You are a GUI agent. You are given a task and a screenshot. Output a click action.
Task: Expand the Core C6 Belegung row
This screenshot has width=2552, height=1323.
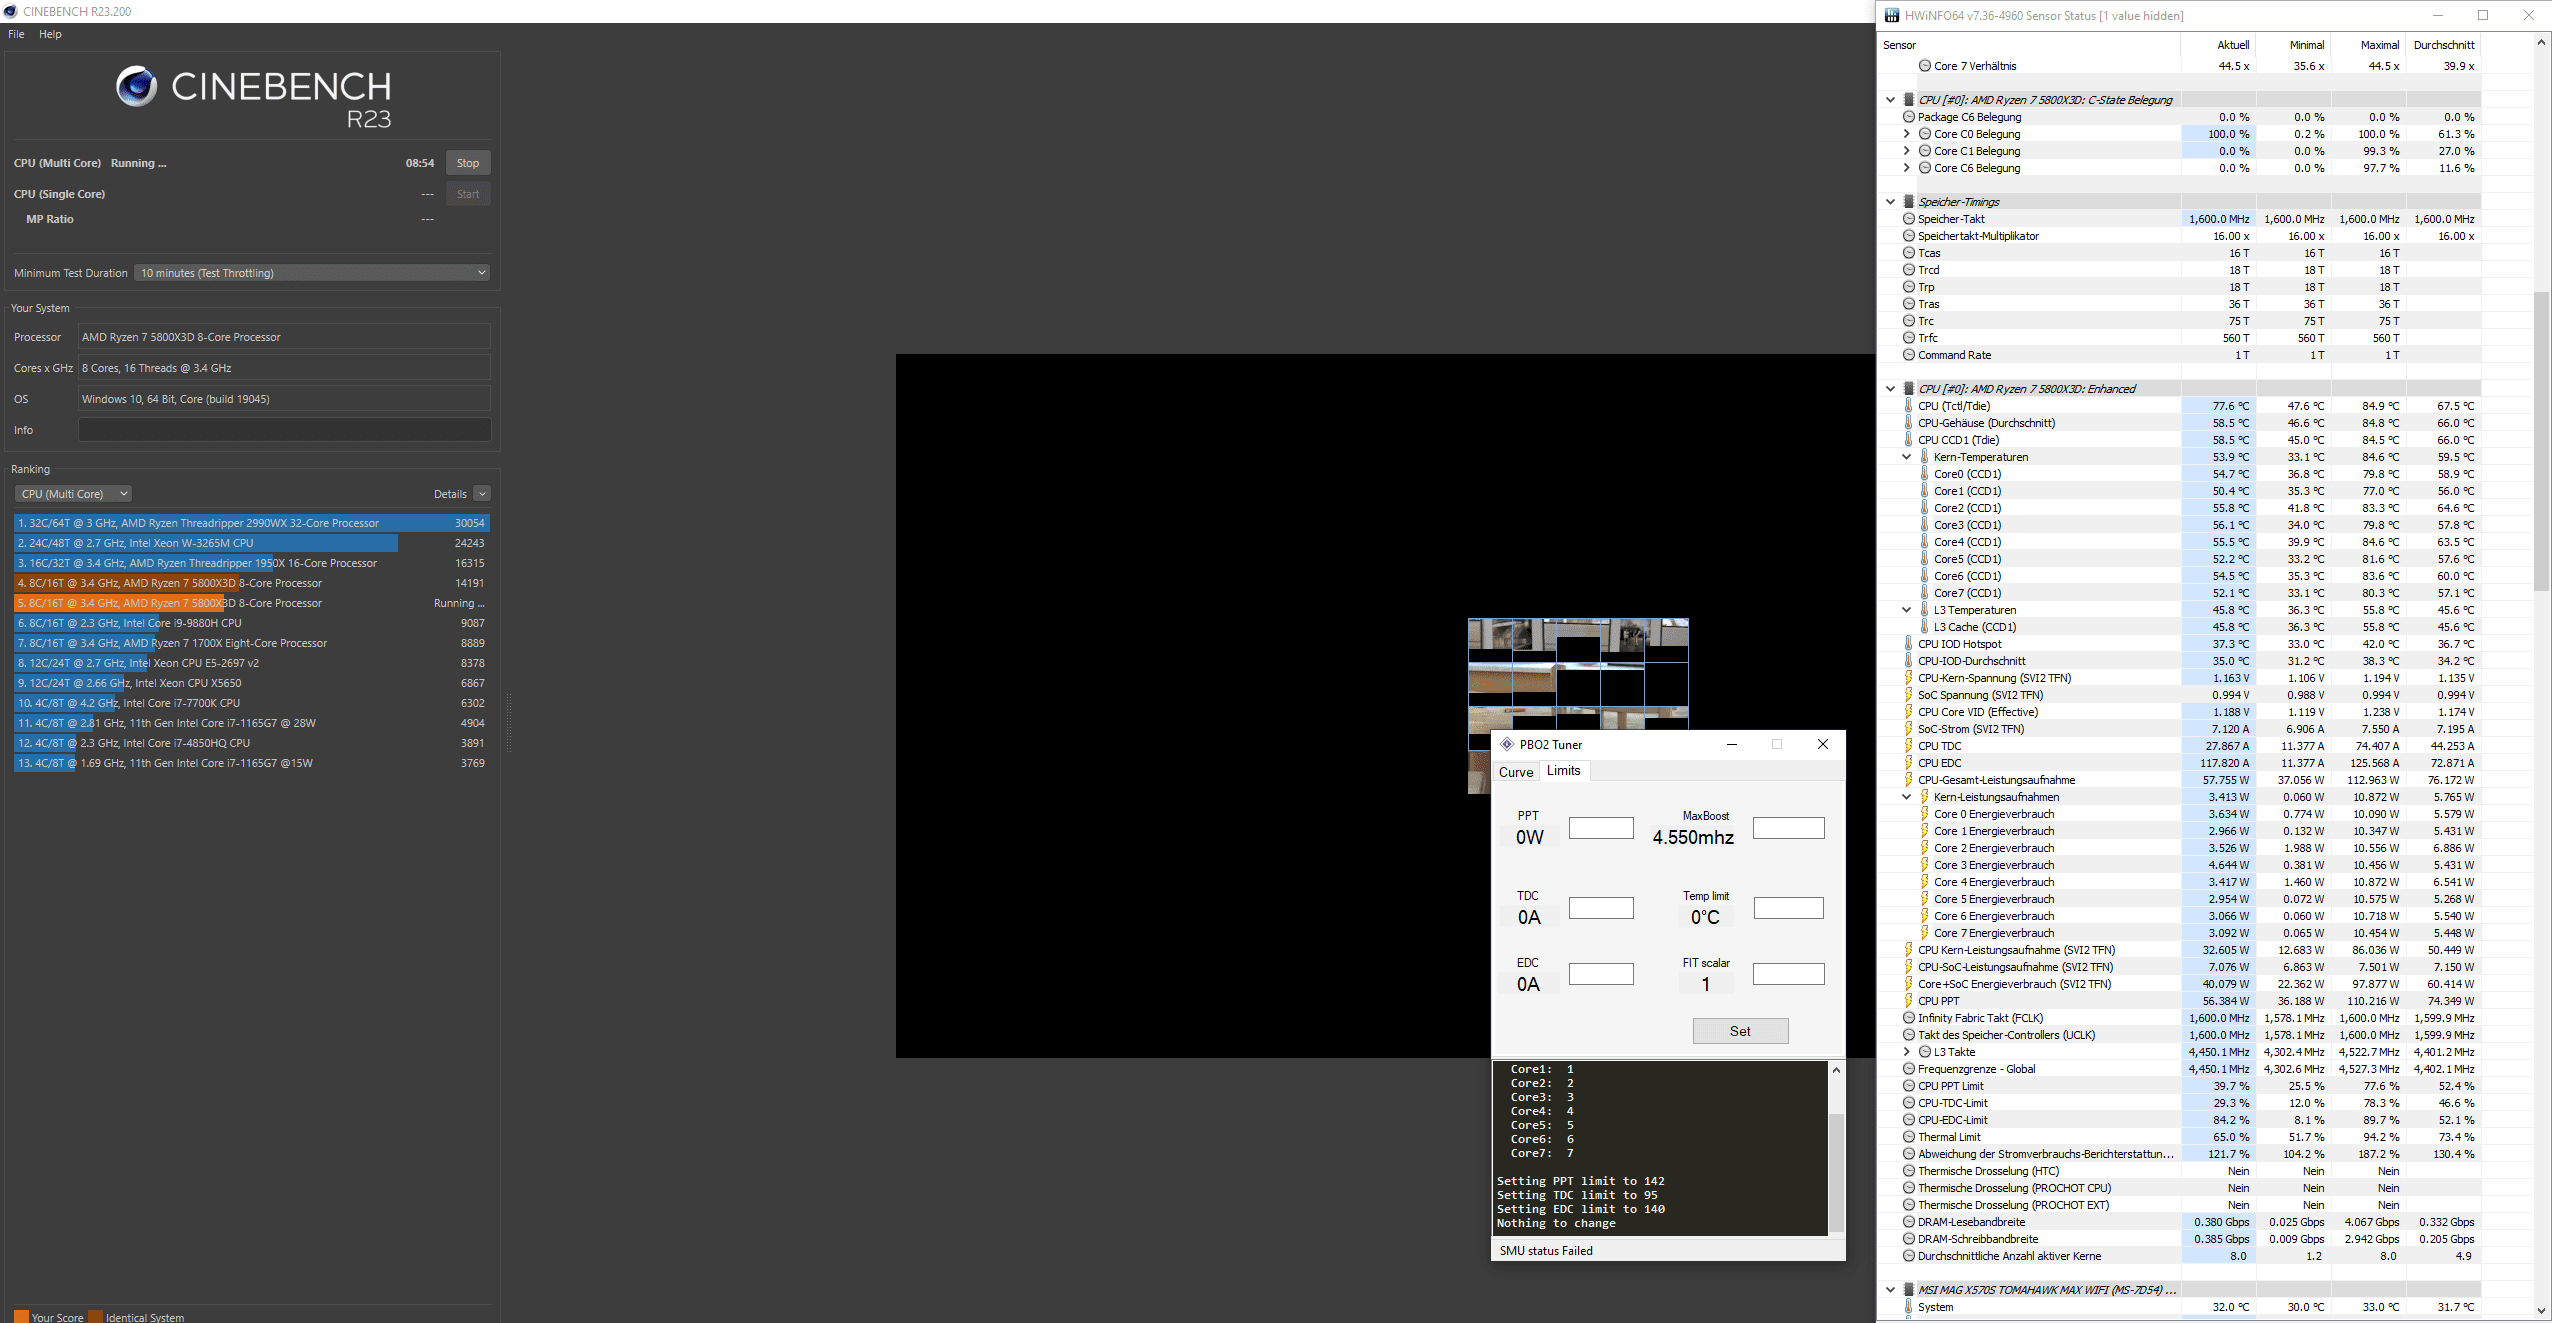coord(1906,168)
